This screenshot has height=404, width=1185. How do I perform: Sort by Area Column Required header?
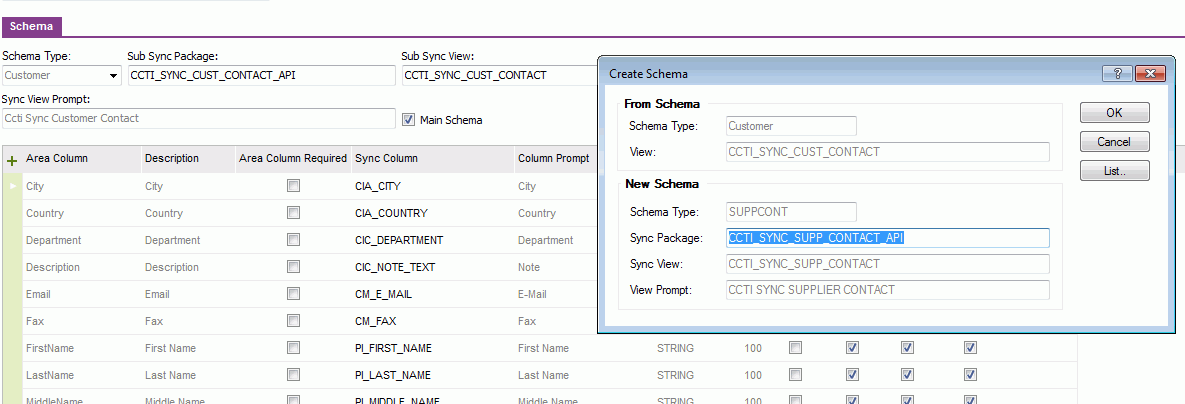292,159
